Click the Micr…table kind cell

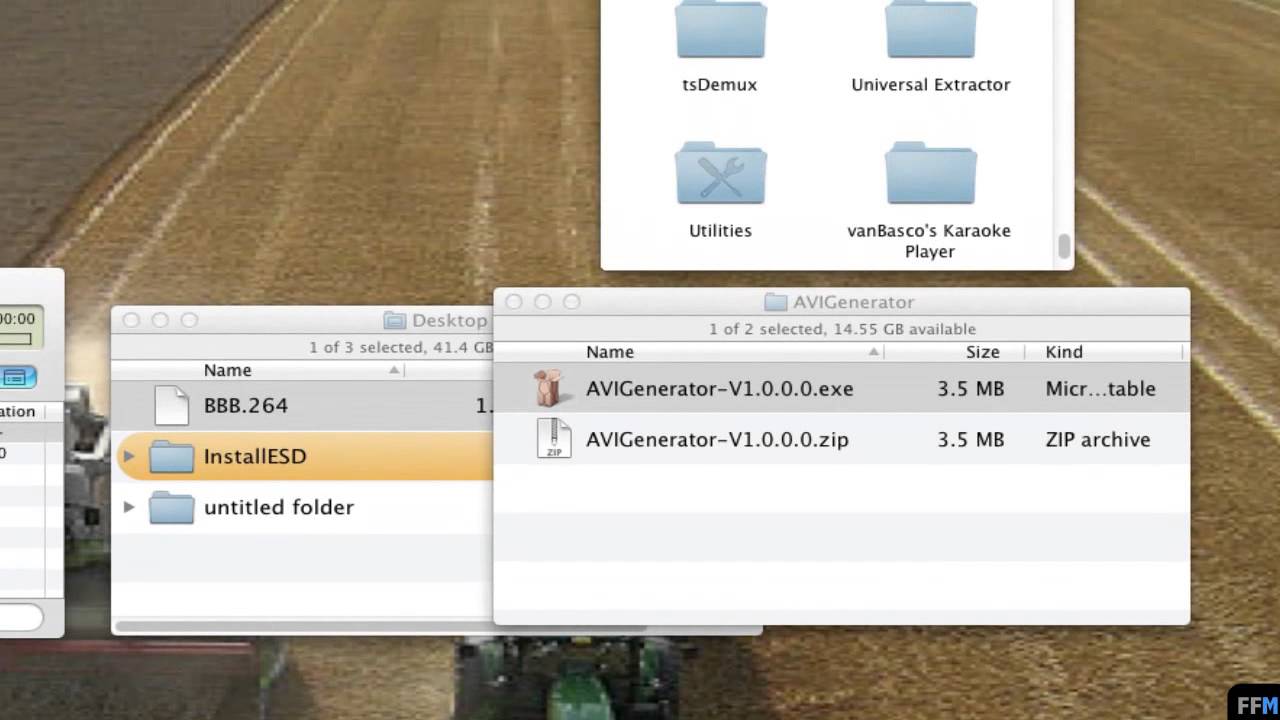1100,389
